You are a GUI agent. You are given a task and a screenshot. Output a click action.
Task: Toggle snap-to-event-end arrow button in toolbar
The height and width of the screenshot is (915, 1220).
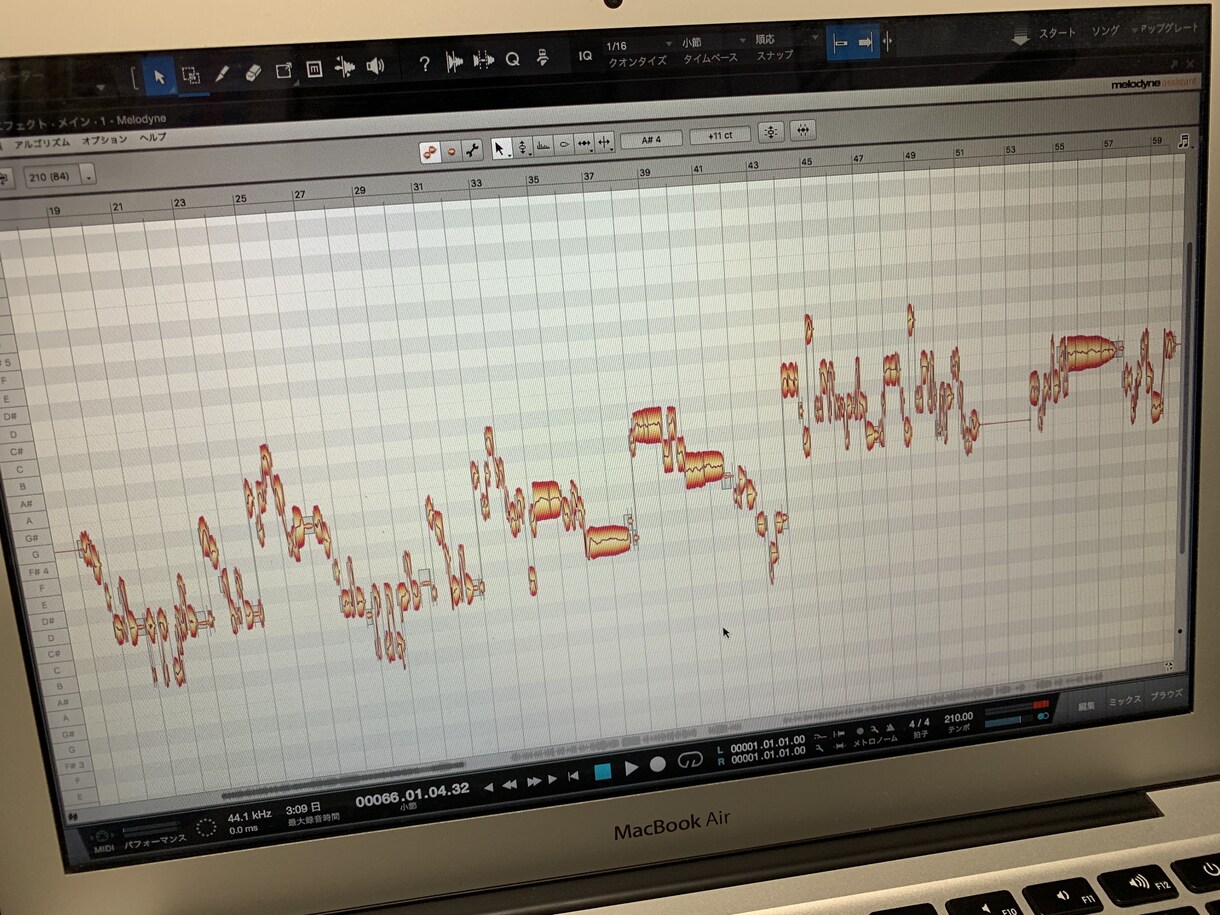point(865,43)
